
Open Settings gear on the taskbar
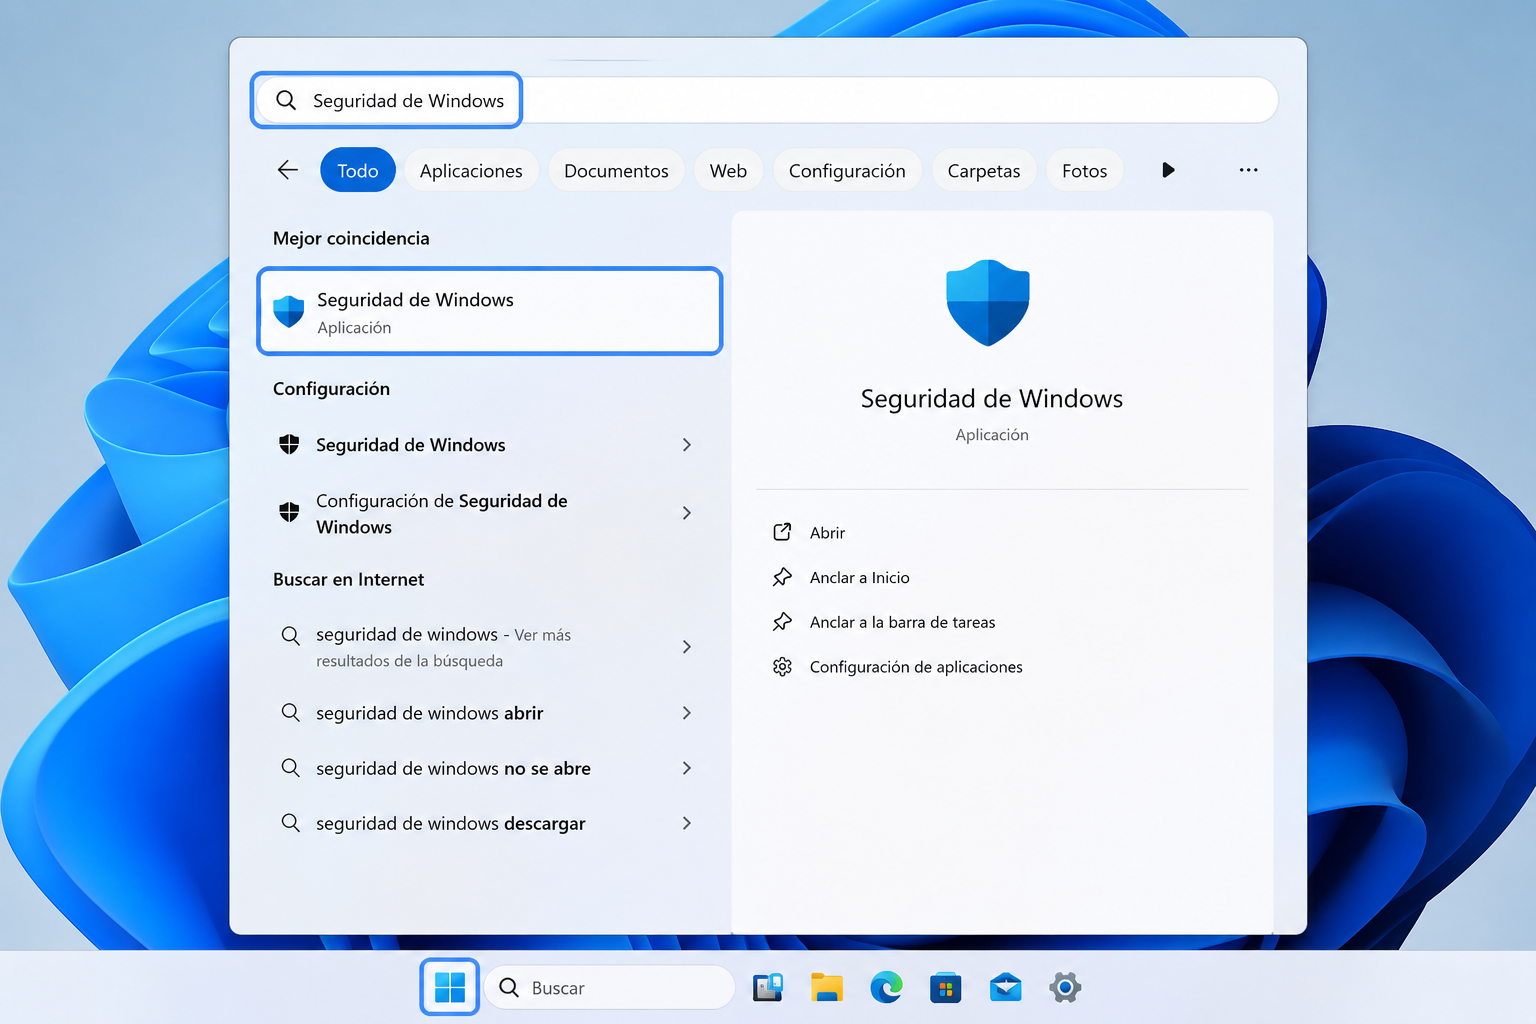[1065, 988]
